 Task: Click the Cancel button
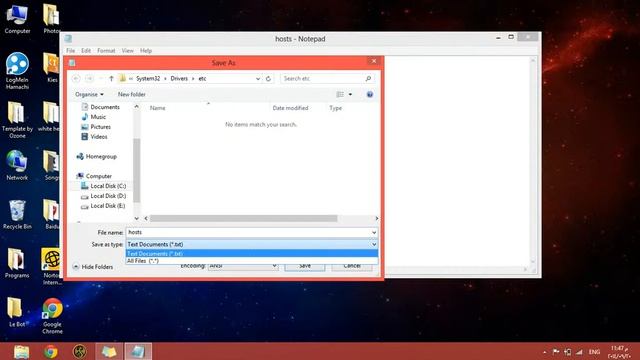pos(352,267)
